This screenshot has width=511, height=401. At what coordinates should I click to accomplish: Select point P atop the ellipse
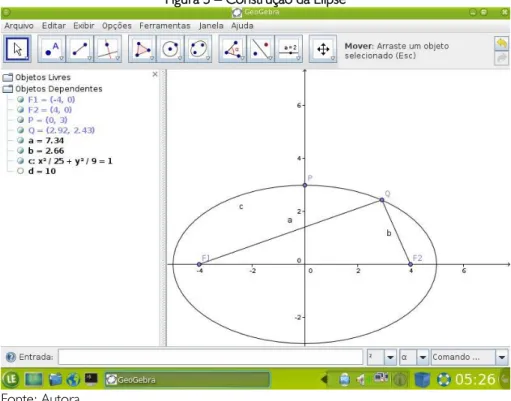coord(305,185)
